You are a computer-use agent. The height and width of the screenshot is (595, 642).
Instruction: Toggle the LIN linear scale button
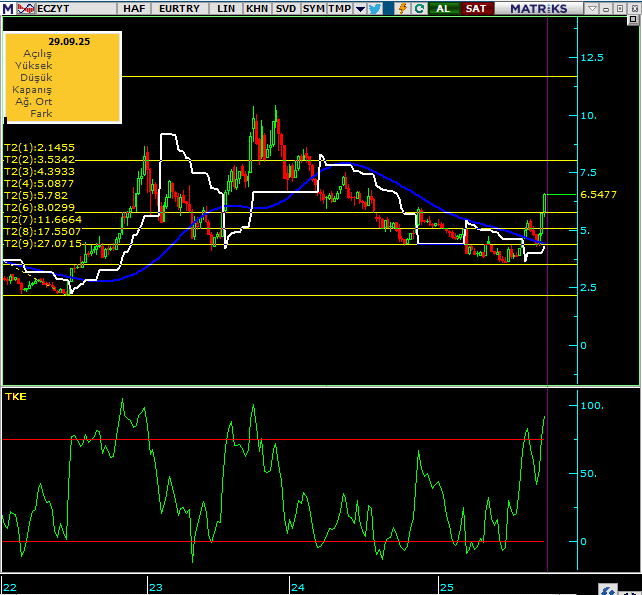(x=226, y=9)
